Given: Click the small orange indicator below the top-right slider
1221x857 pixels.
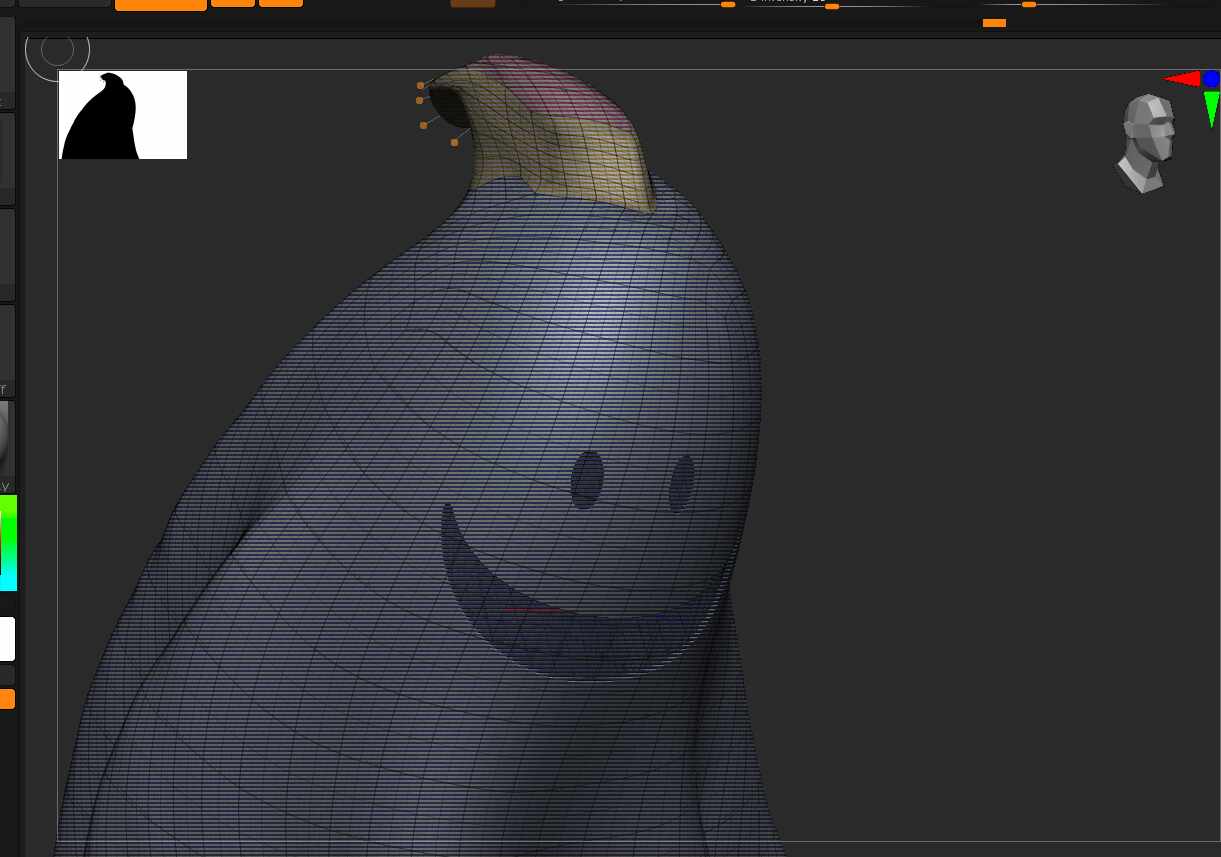Looking at the screenshot, I should [994, 23].
